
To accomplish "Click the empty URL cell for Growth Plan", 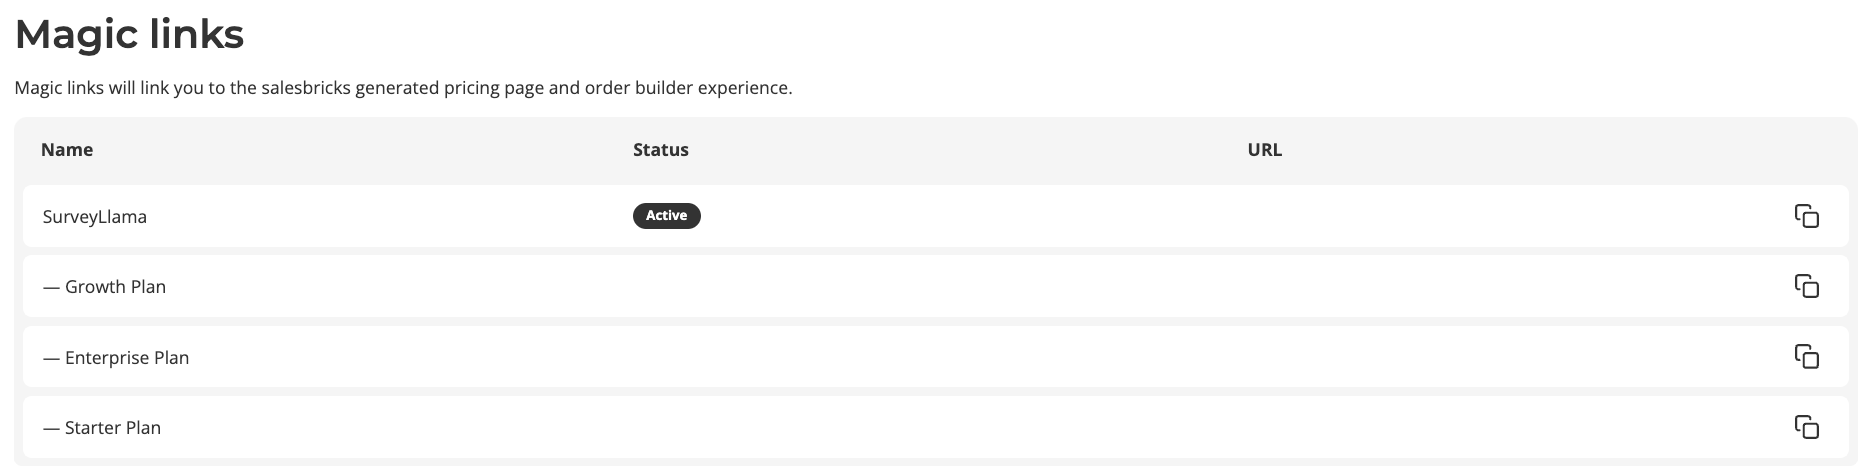I will click(x=1500, y=286).
